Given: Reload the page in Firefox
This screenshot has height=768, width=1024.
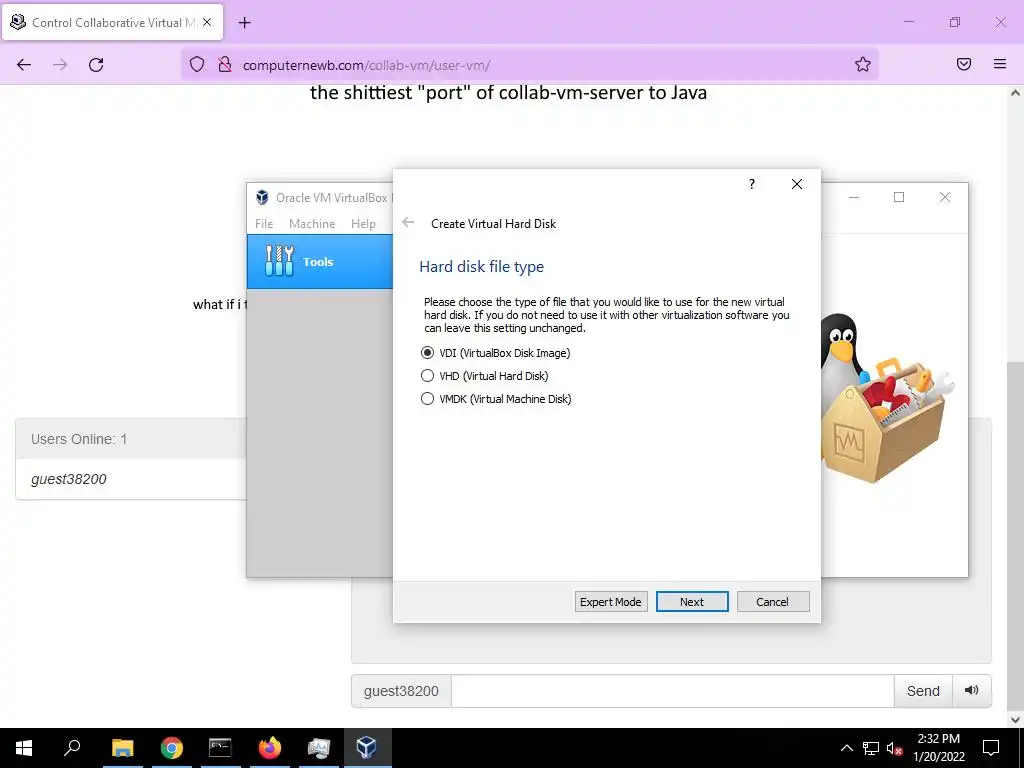Looking at the screenshot, I should [x=96, y=64].
